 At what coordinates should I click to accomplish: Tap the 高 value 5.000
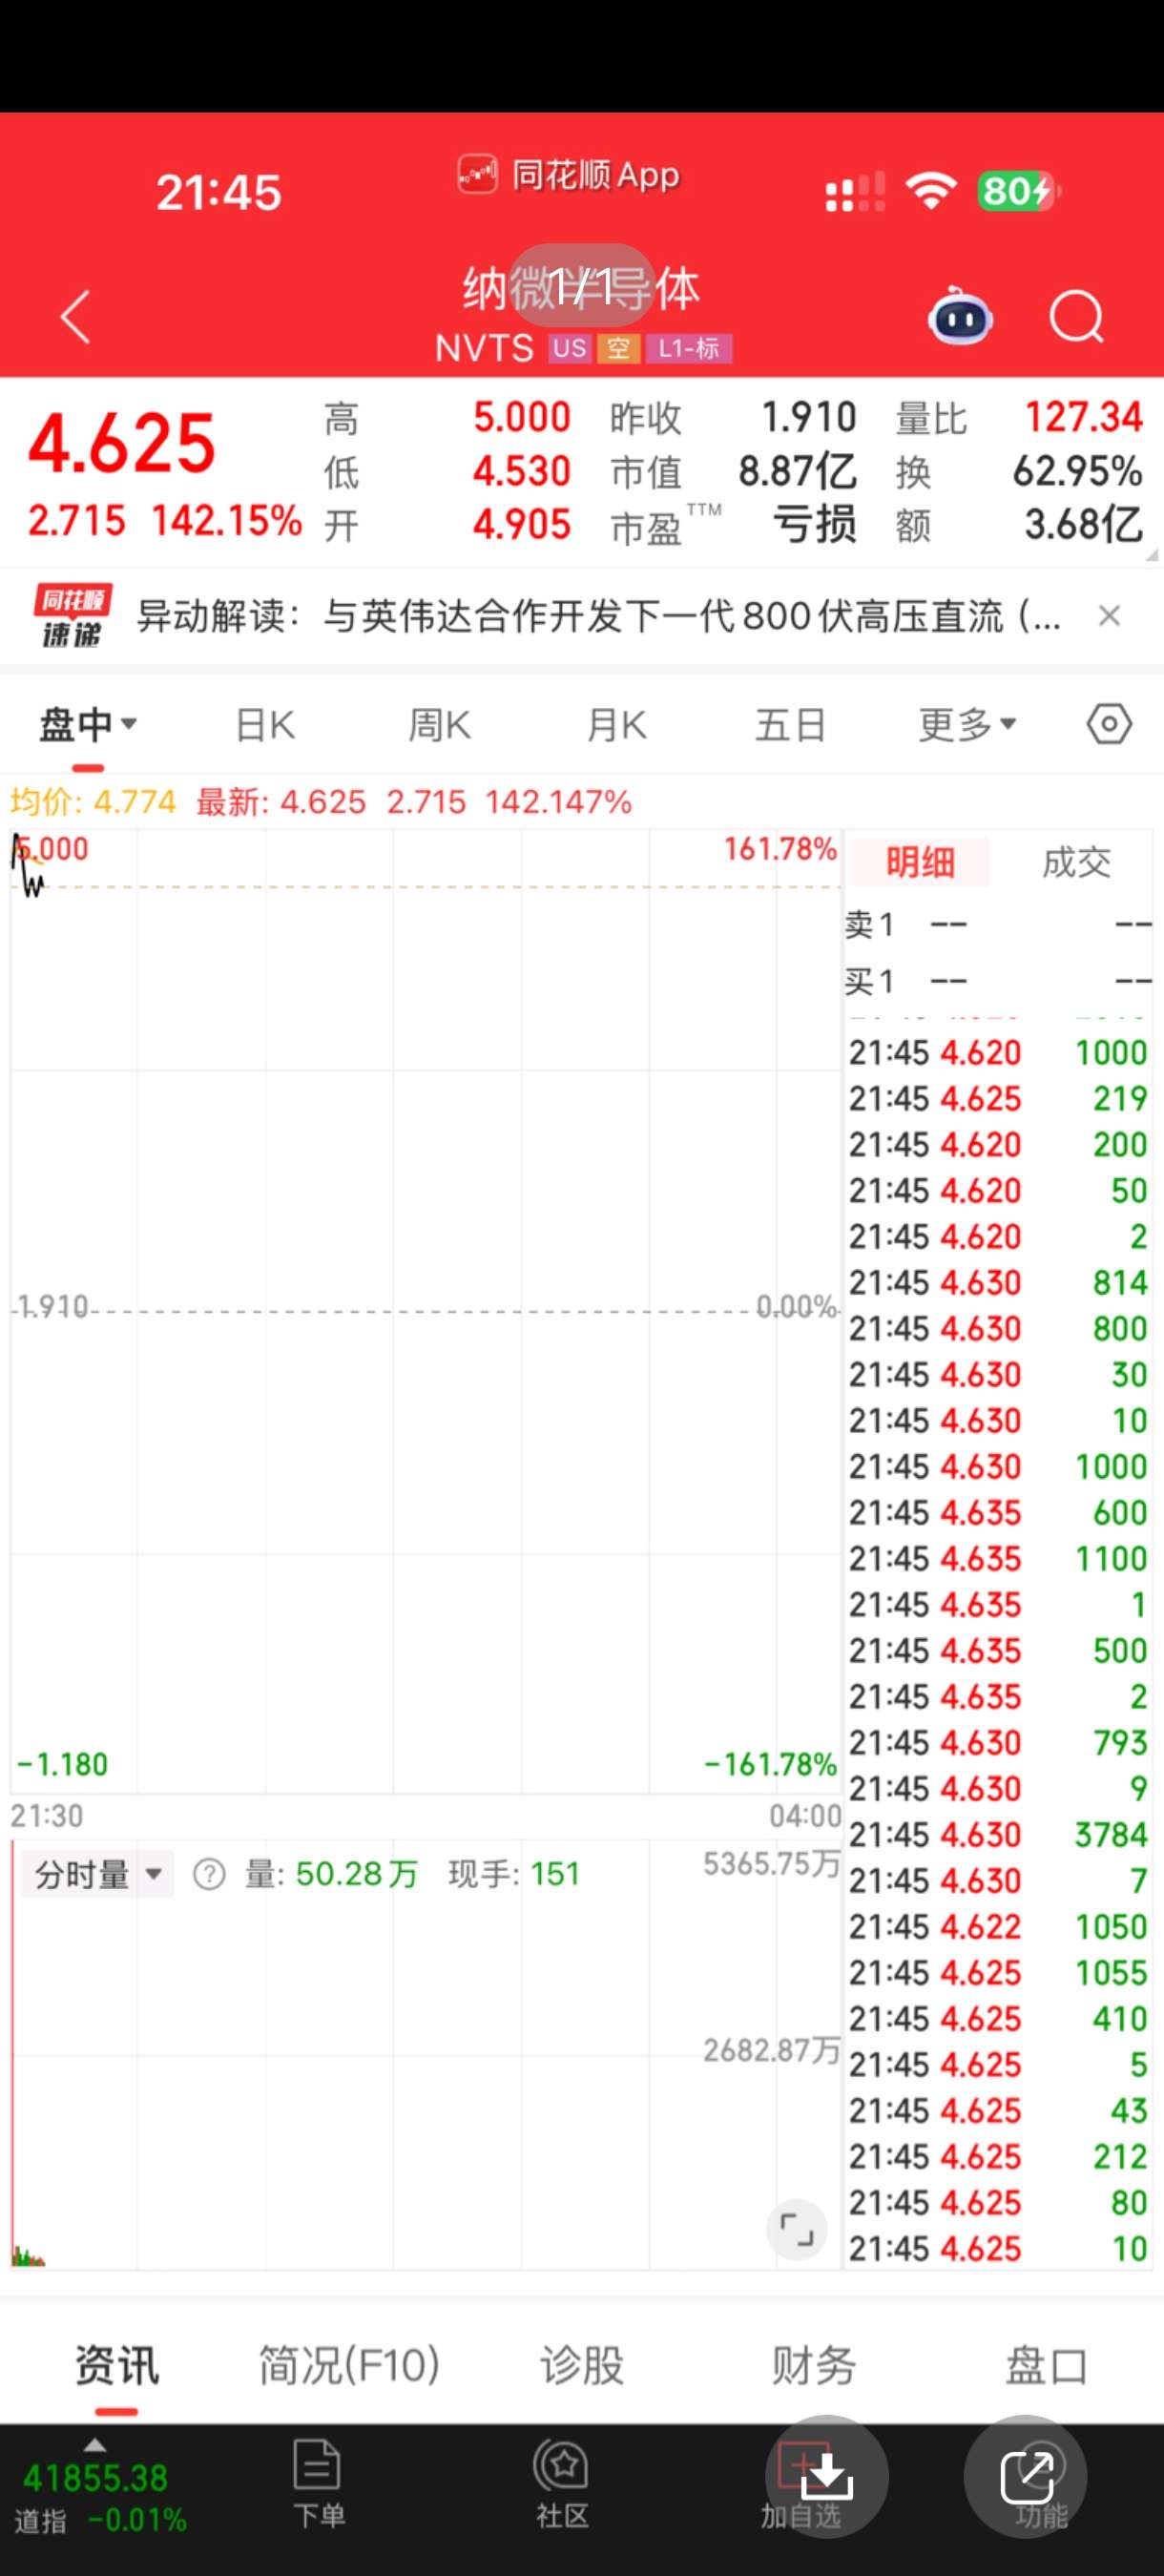pos(521,417)
